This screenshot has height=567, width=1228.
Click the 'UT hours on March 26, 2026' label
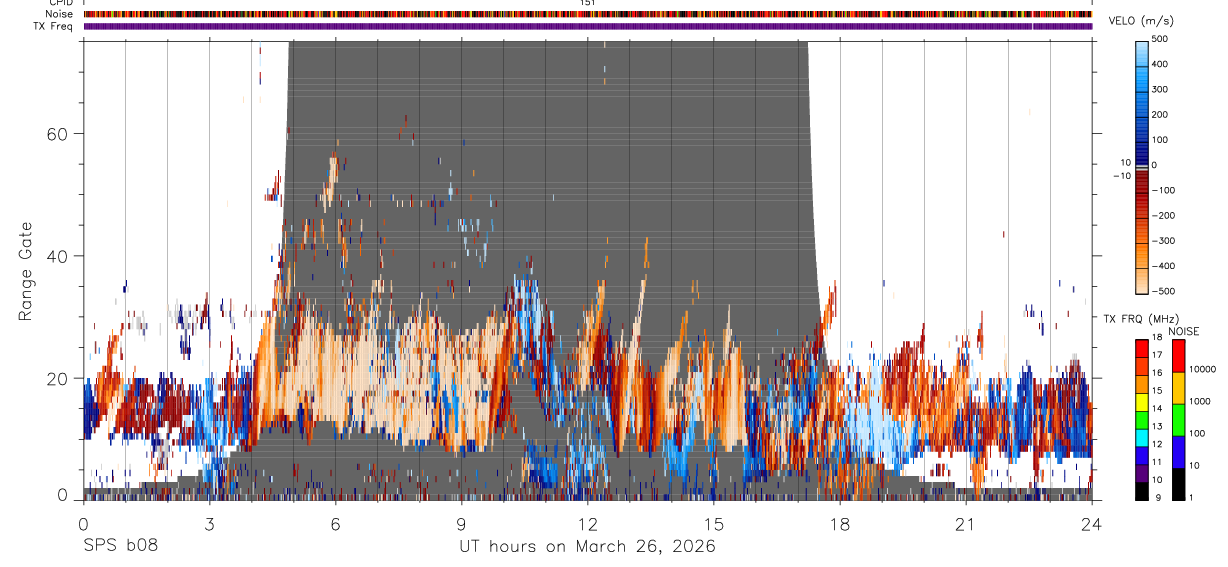point(587,546)
